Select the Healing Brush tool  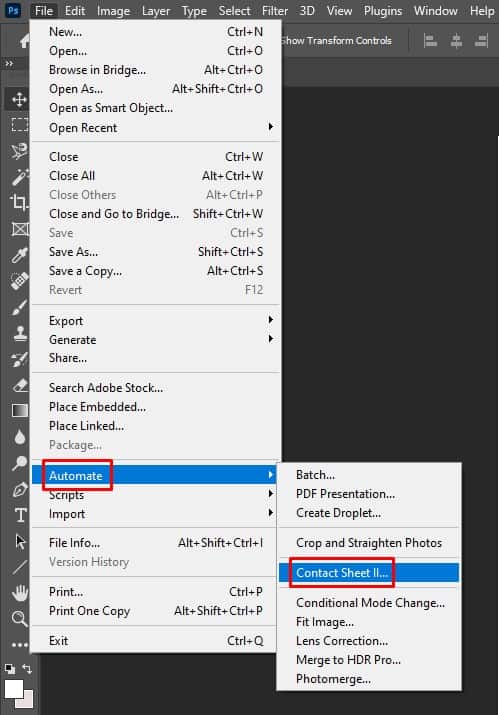point(19,281)
